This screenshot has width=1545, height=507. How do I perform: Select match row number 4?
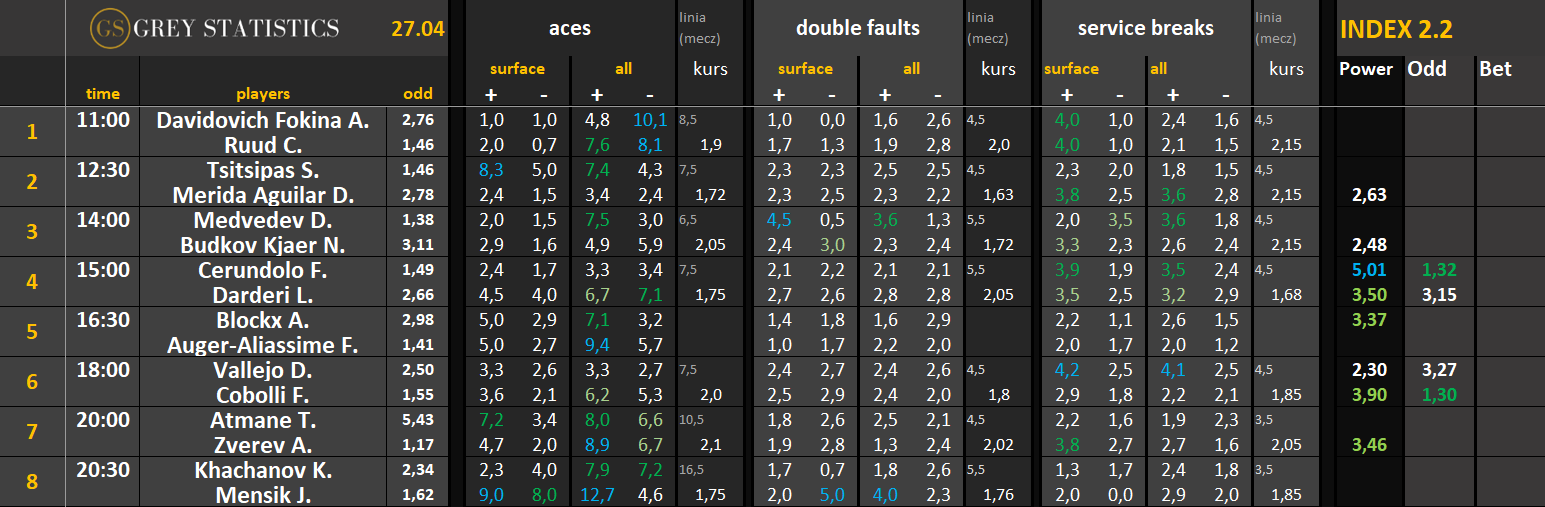coord(32,281)
